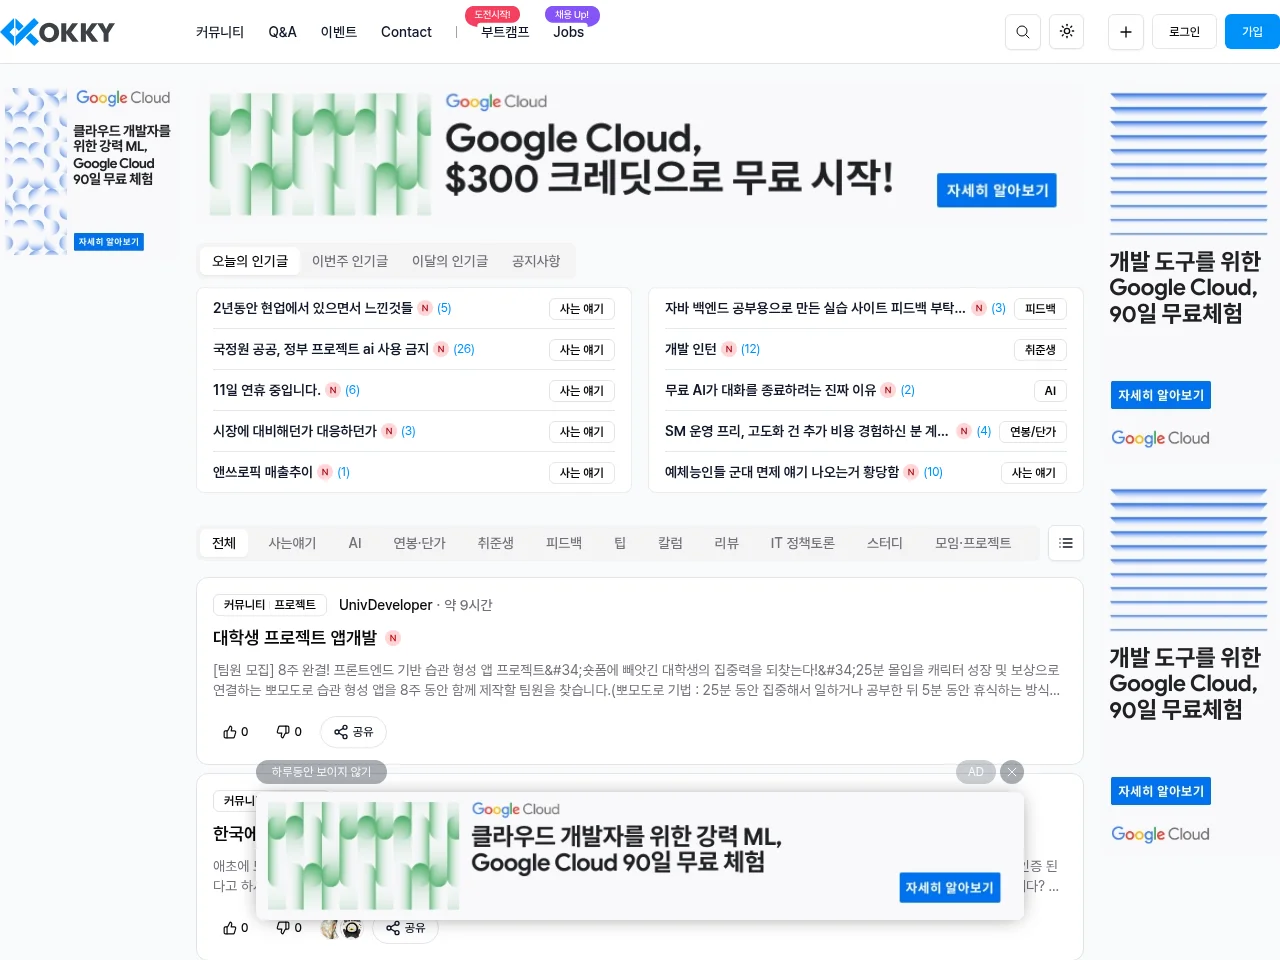The width and height of the screenshot is (1280, 960).
Task: Share the second post 공유 button
Action: pyautogui.click(x=406, y=928)
